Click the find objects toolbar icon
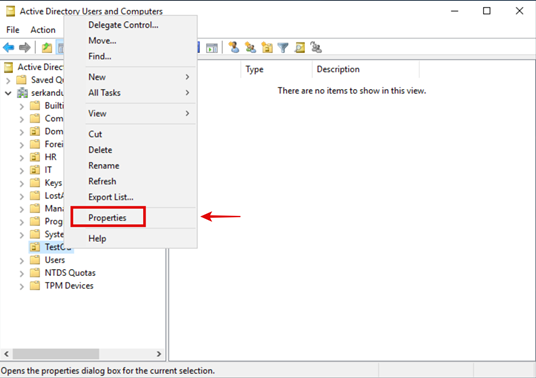 point(299,48)
